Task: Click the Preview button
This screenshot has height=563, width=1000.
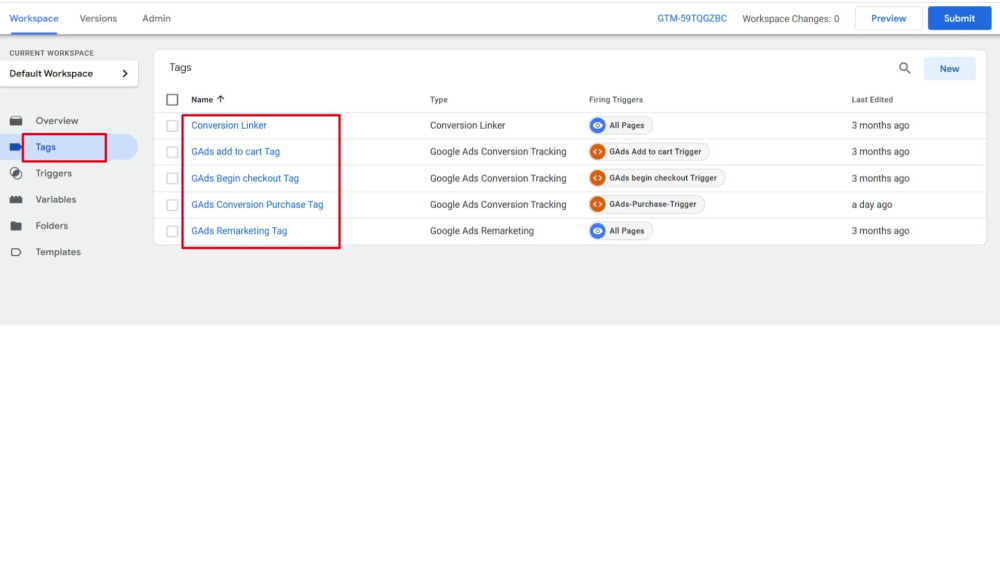Action: coord(888,18)
